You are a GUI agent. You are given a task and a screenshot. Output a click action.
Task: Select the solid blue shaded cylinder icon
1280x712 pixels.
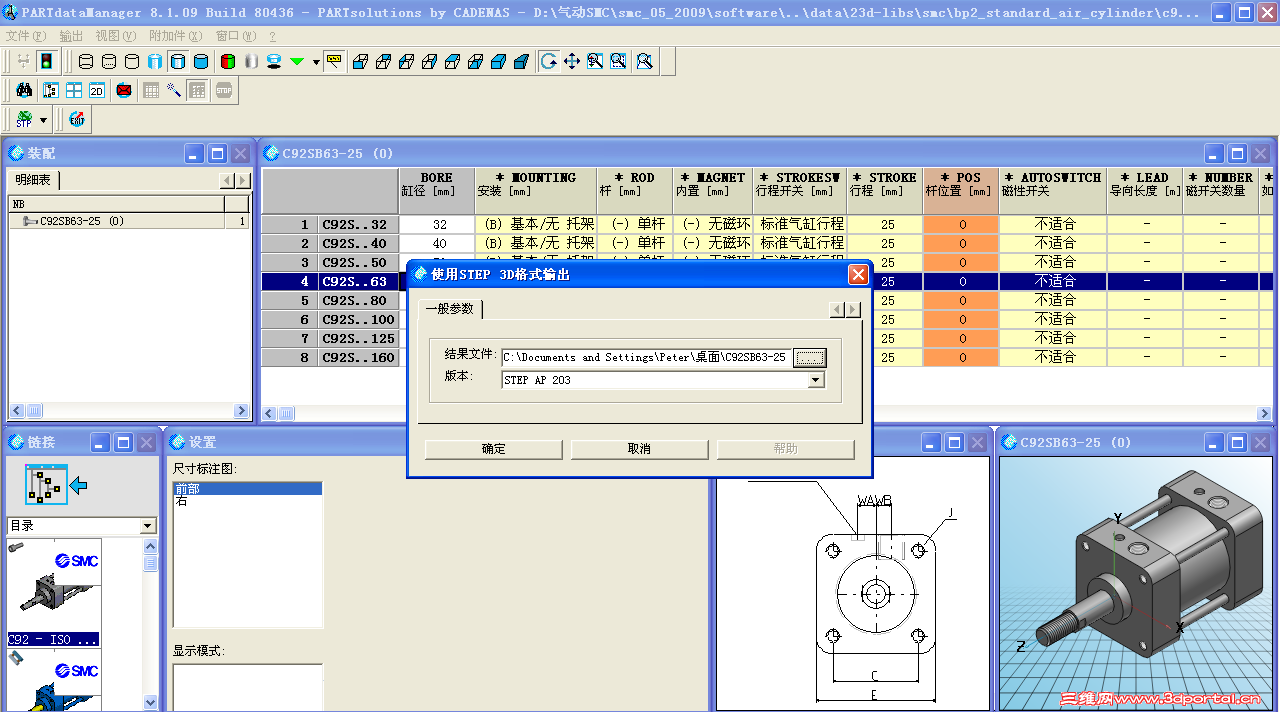(x=201, y=61)
